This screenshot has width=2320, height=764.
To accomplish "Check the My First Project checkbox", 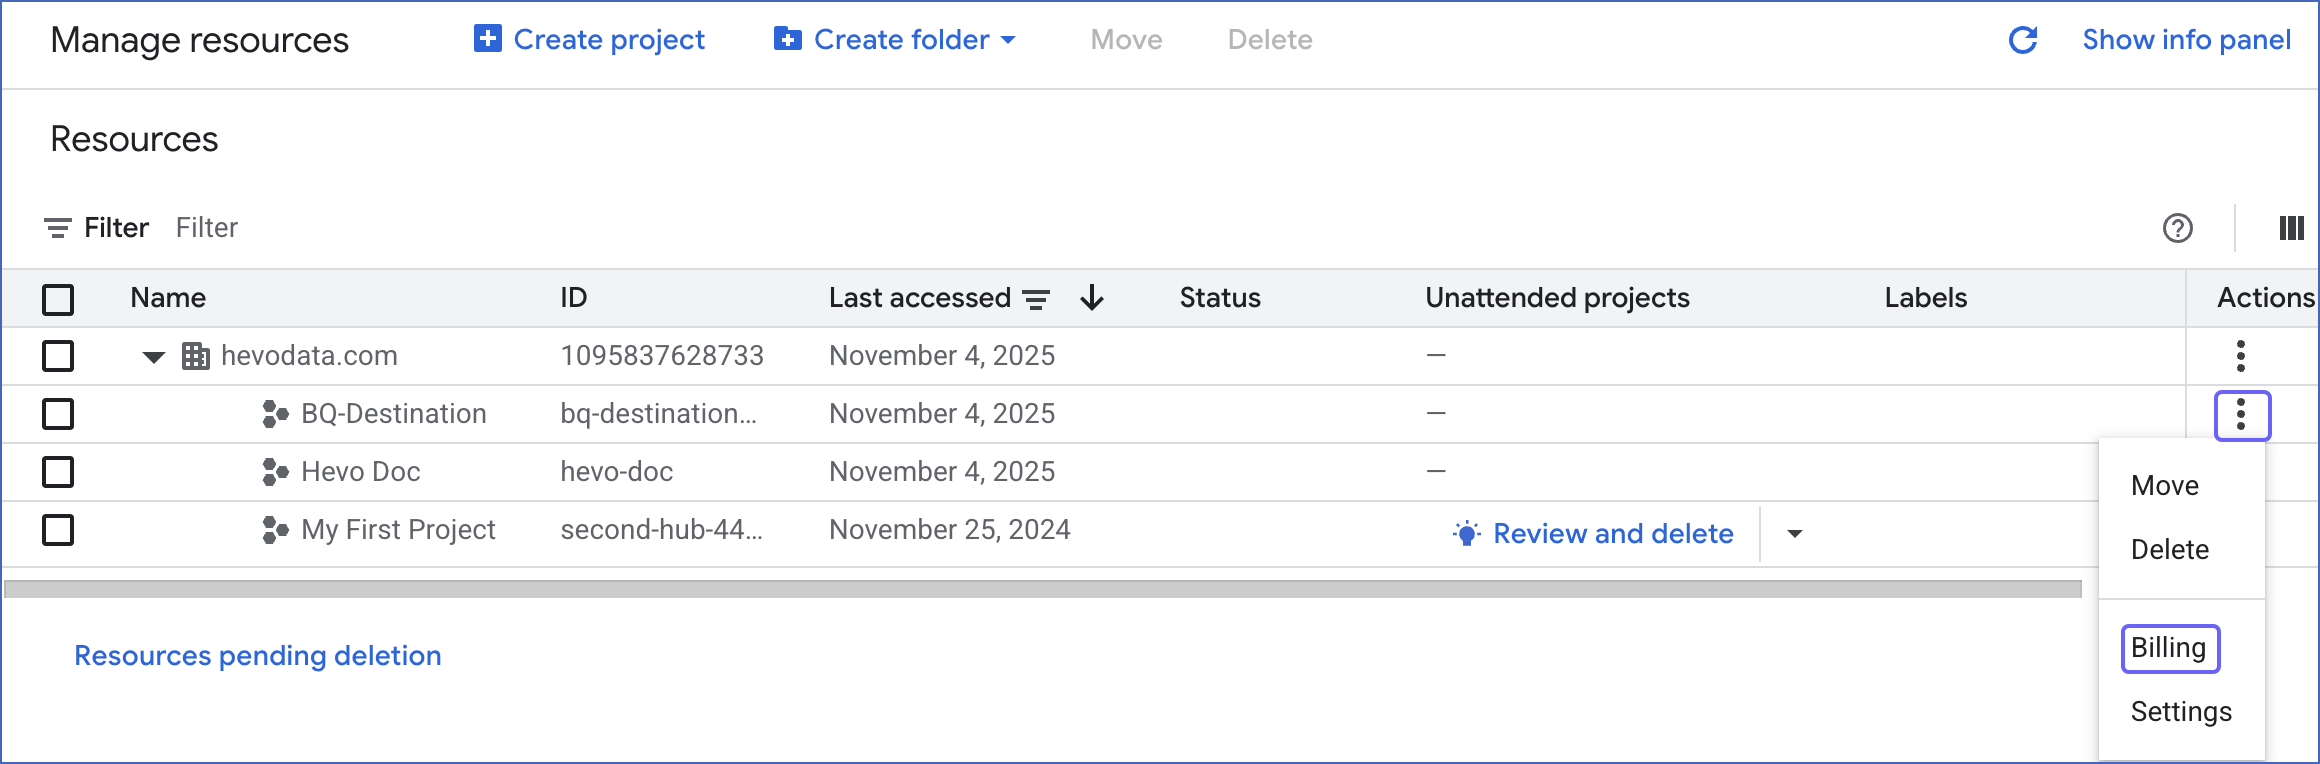I will 58,530.
